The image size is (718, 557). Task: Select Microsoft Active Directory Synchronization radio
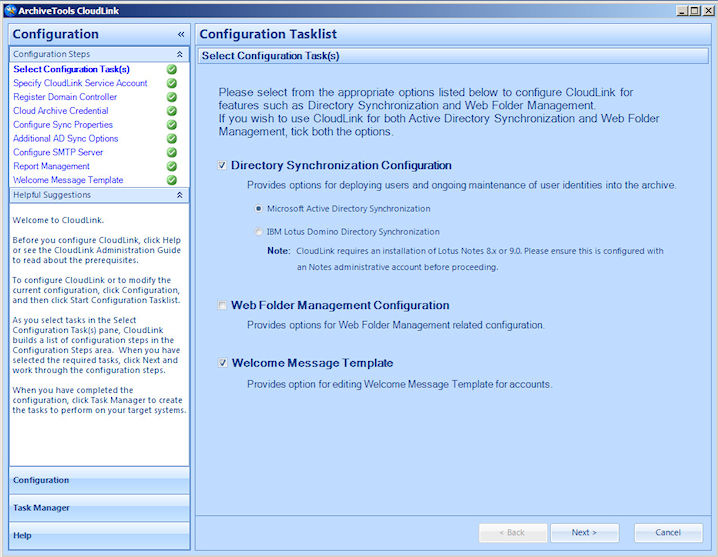click(x=259, y=208)
